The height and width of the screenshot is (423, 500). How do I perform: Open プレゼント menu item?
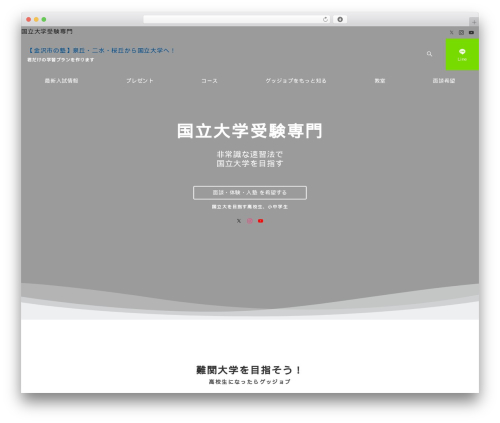point(140,81)
